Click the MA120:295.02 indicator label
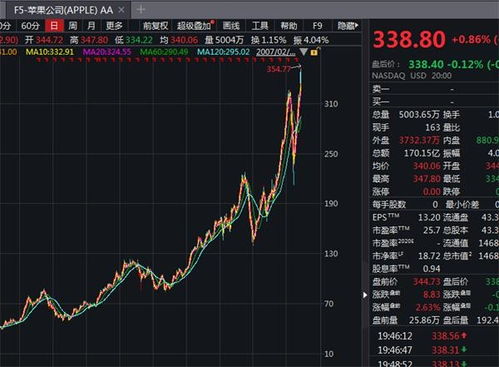This screenshot has height=367, width=499. coord(223,52)
